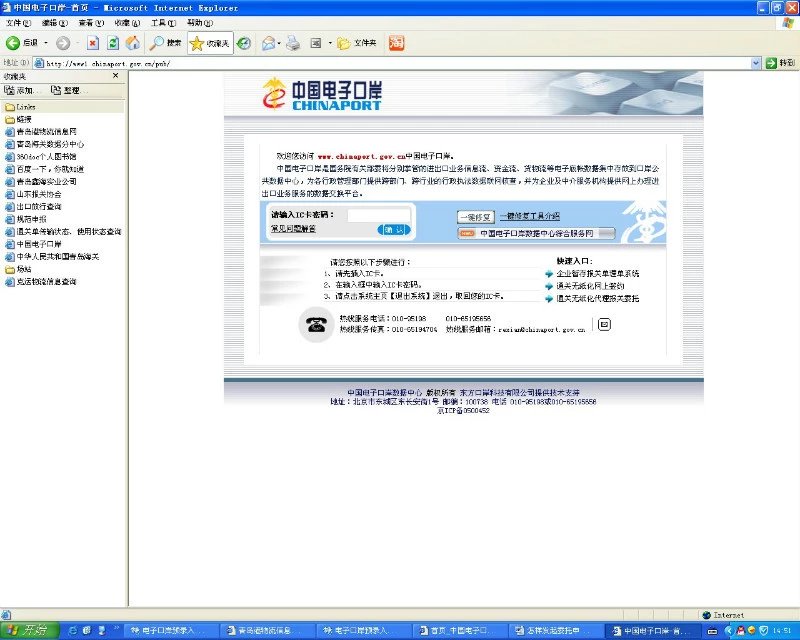800x640 pixels.
Task: Click the Print toolbar icon
Action: [293, 43]
